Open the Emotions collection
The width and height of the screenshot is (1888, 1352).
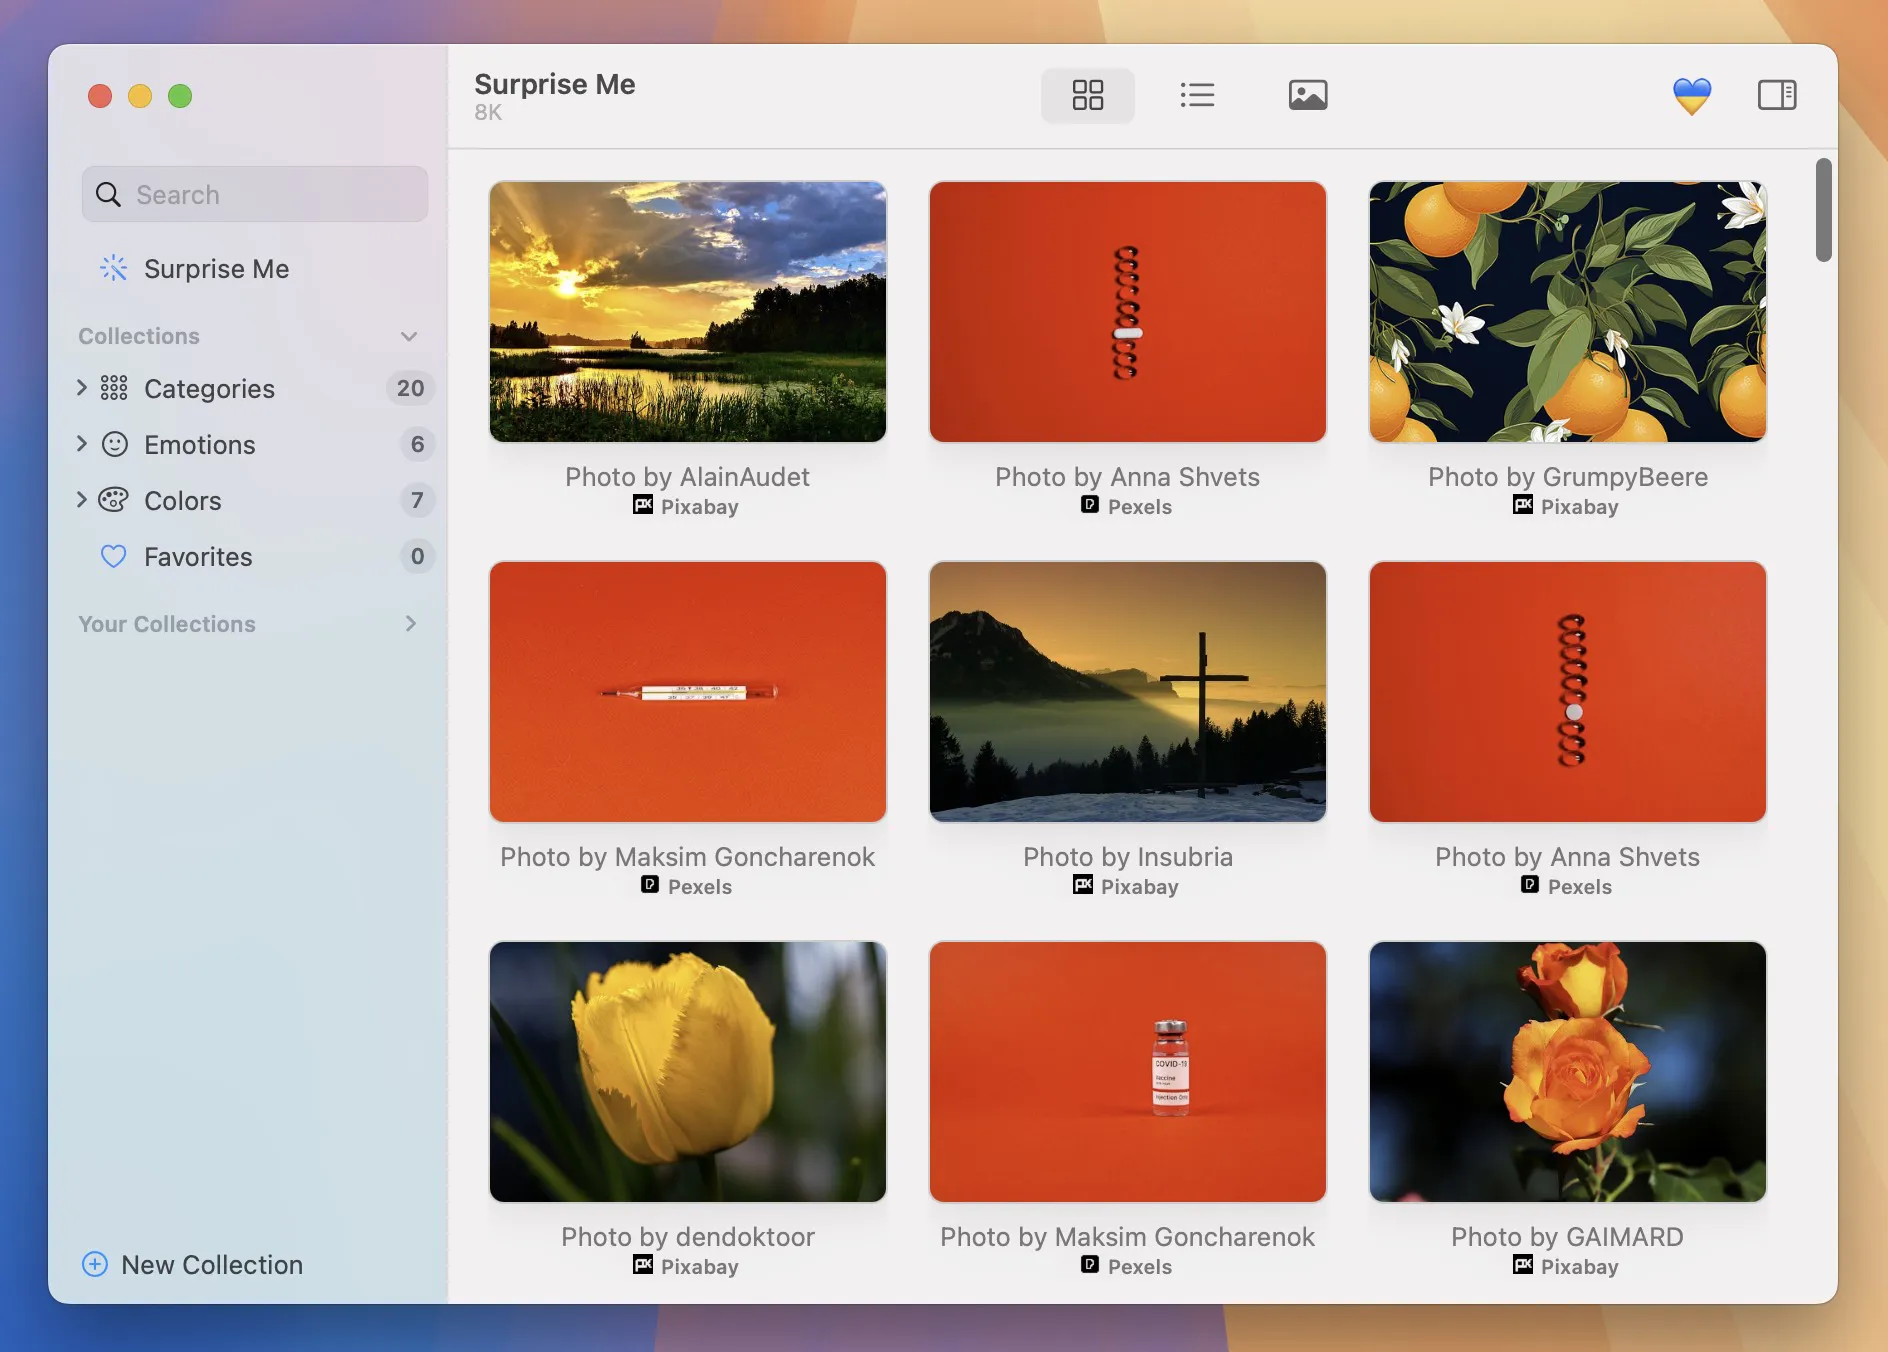200,444
